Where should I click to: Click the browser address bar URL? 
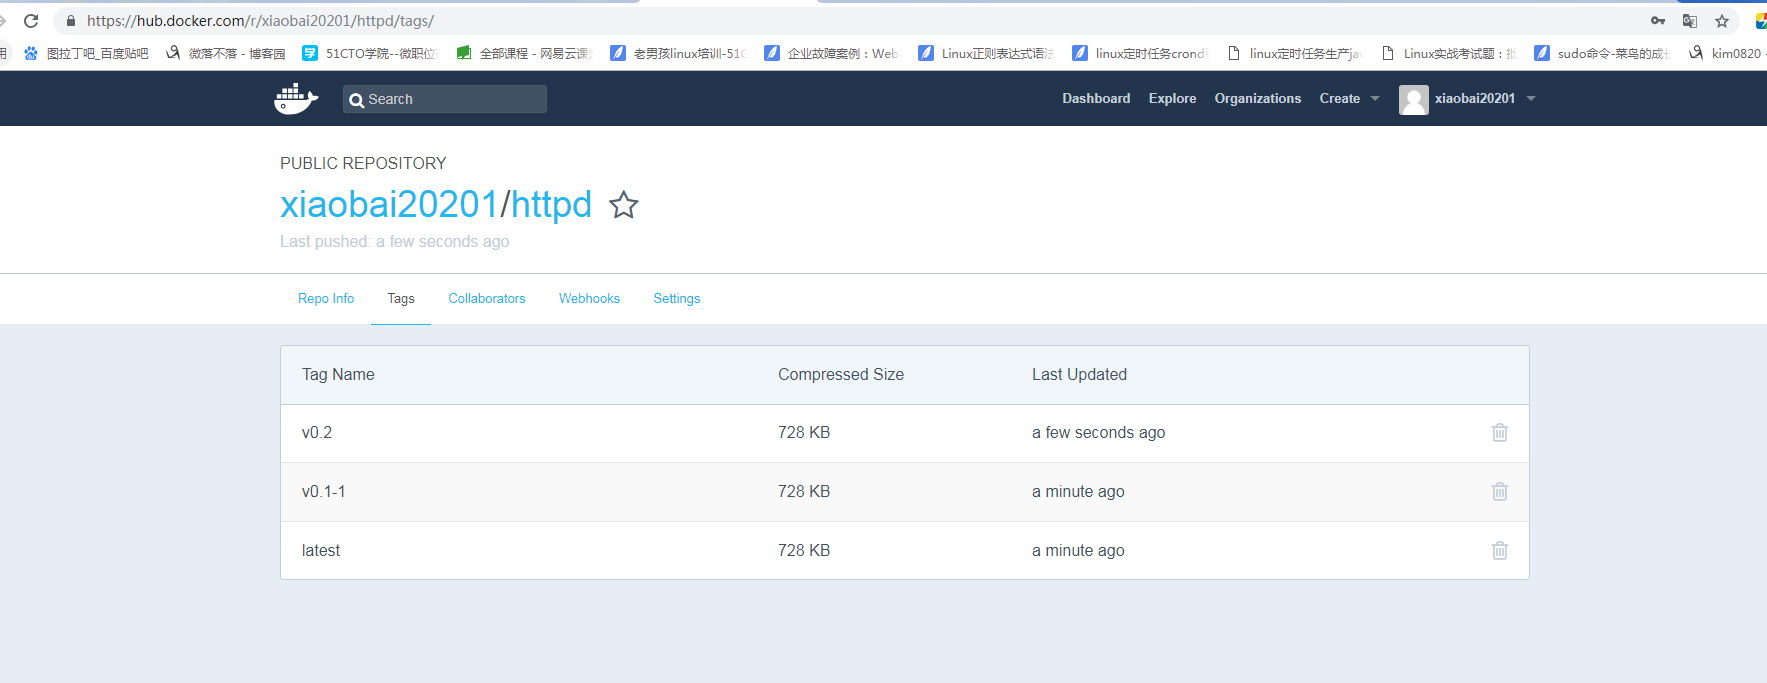coord(260,21)
